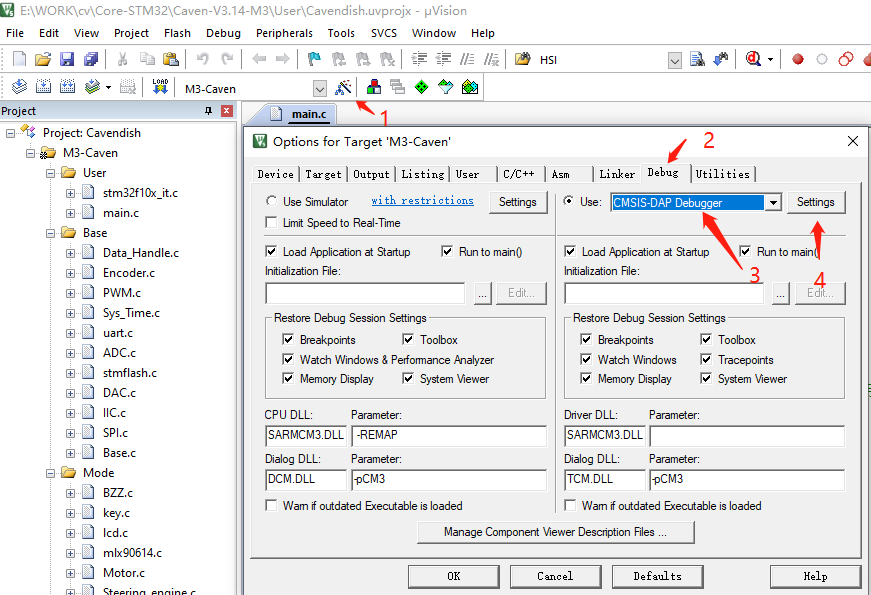Toggle Limit Speed to Real-Time checkbox
The image size is (871, 595).
coord(271,223)
